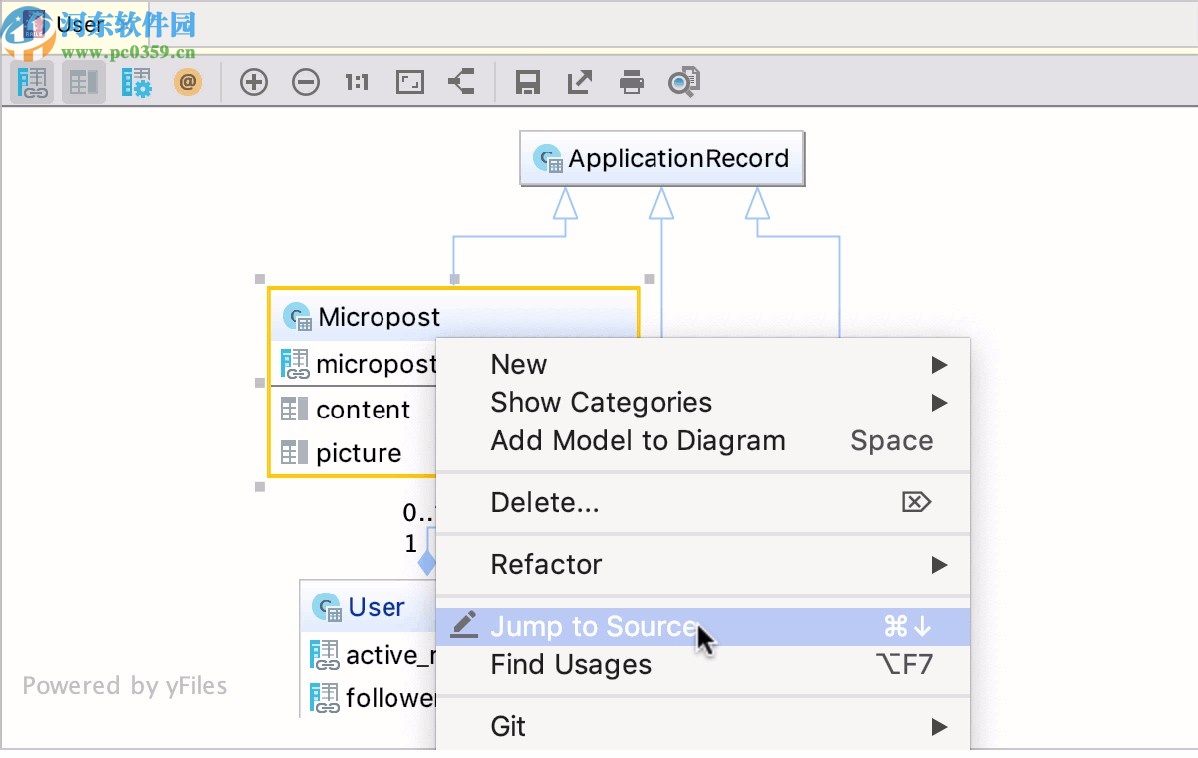Select the ApplicationRecord class node

[x=663, y=159]
